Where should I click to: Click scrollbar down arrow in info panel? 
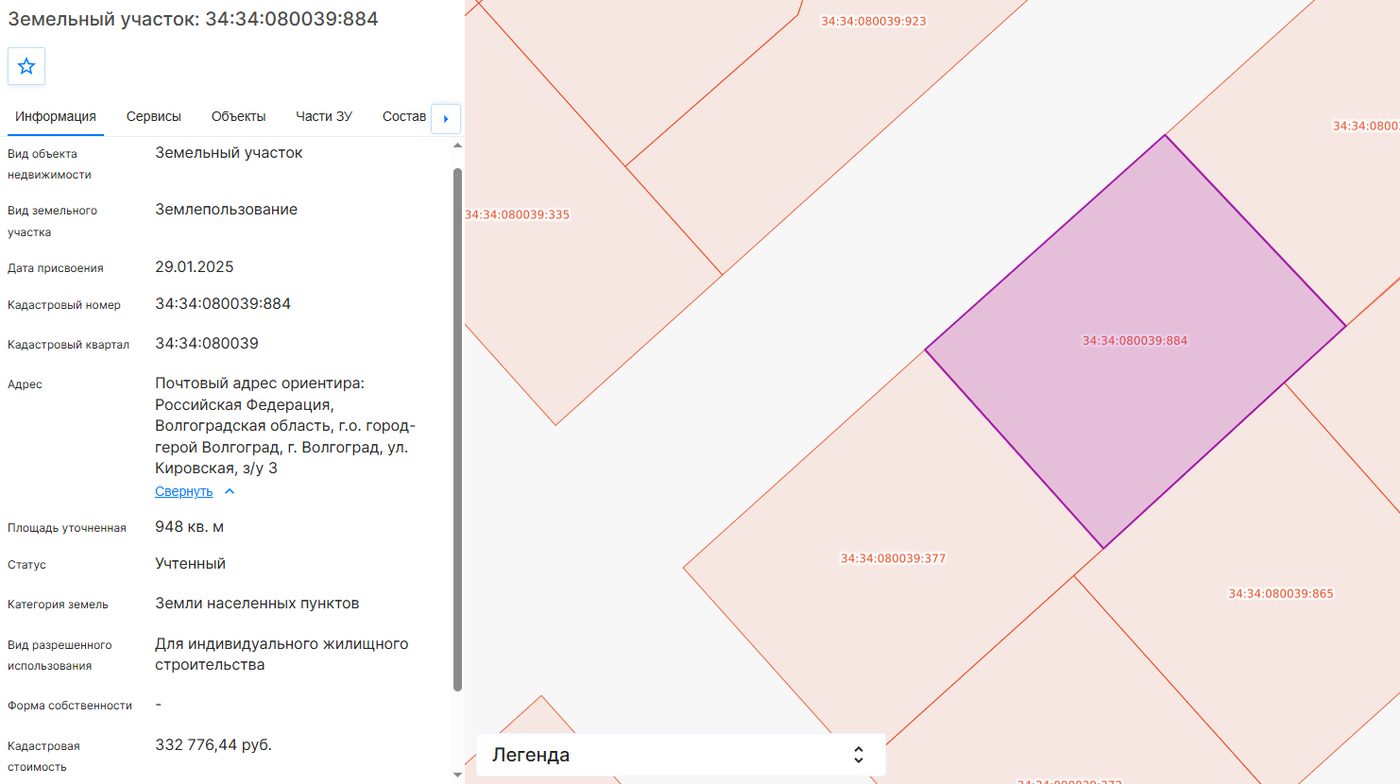click(x=458, y=774)
